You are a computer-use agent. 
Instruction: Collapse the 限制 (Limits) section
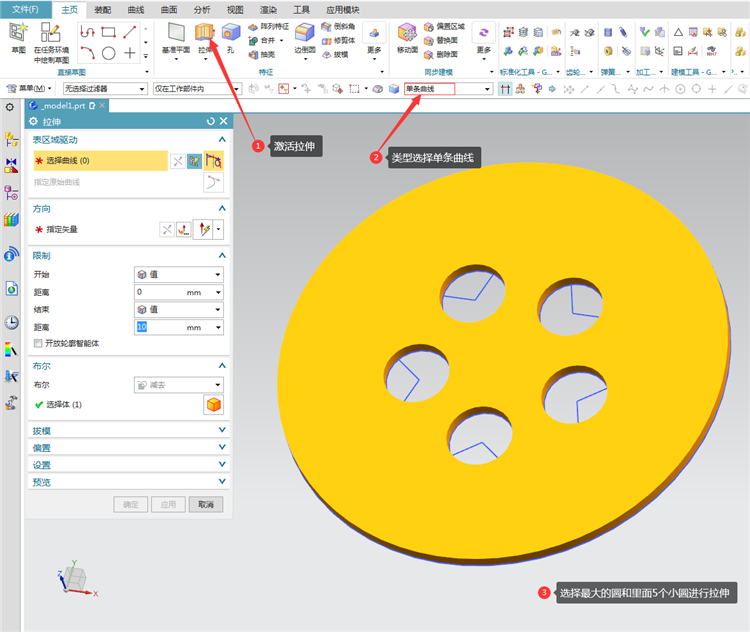[222, 255]
